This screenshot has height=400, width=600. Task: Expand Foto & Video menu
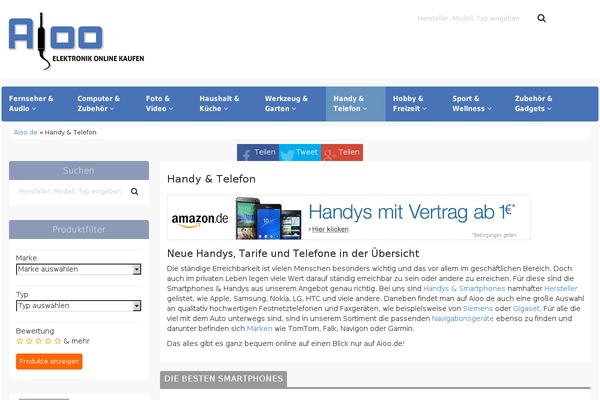coord(160,104)
